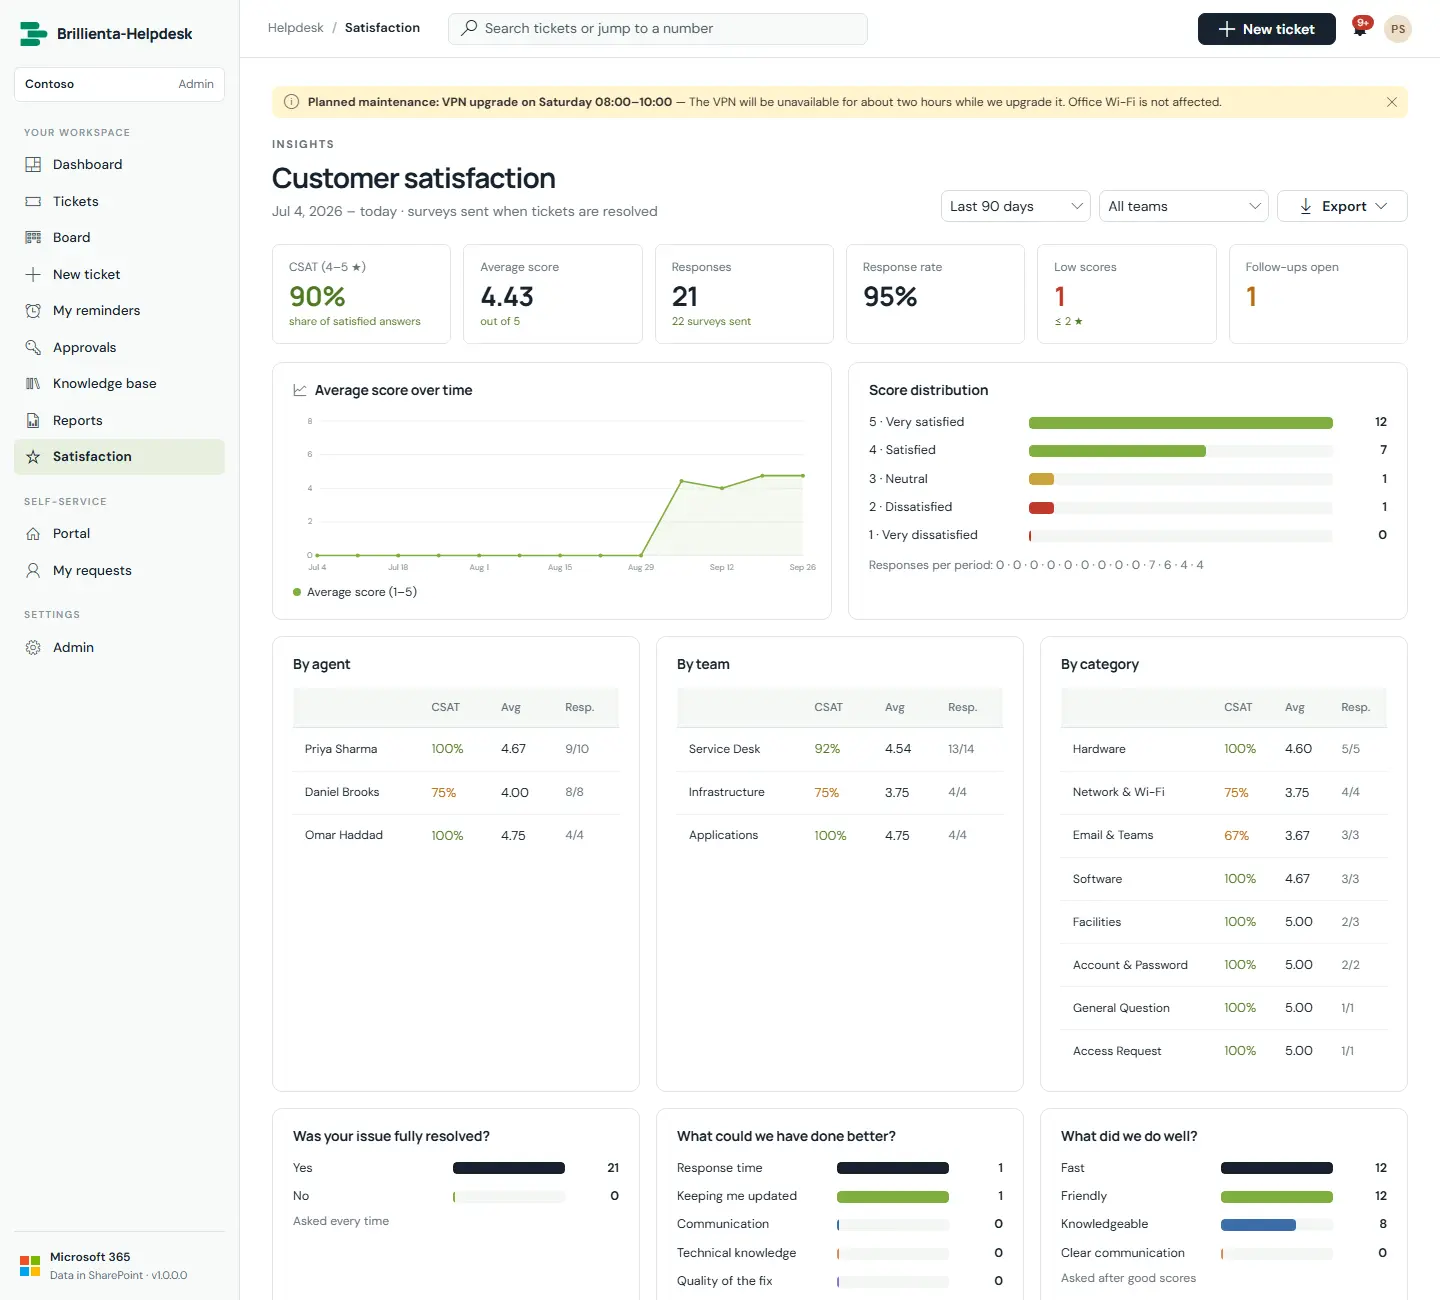Click the My requests person icon
Screen dimensions: 1440x1300
pos(33,570)
